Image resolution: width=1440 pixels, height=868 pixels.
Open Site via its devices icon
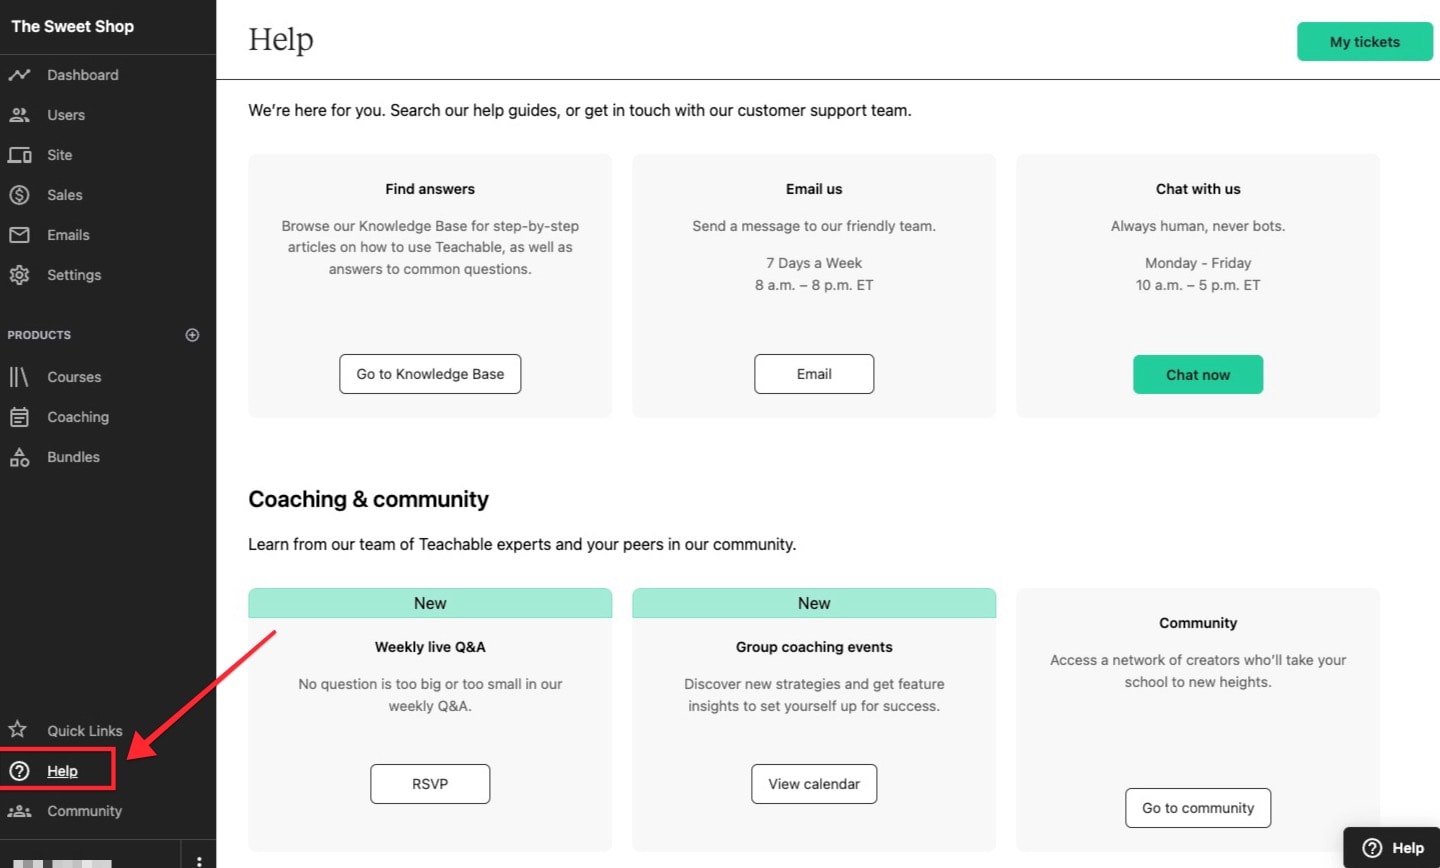19,155
